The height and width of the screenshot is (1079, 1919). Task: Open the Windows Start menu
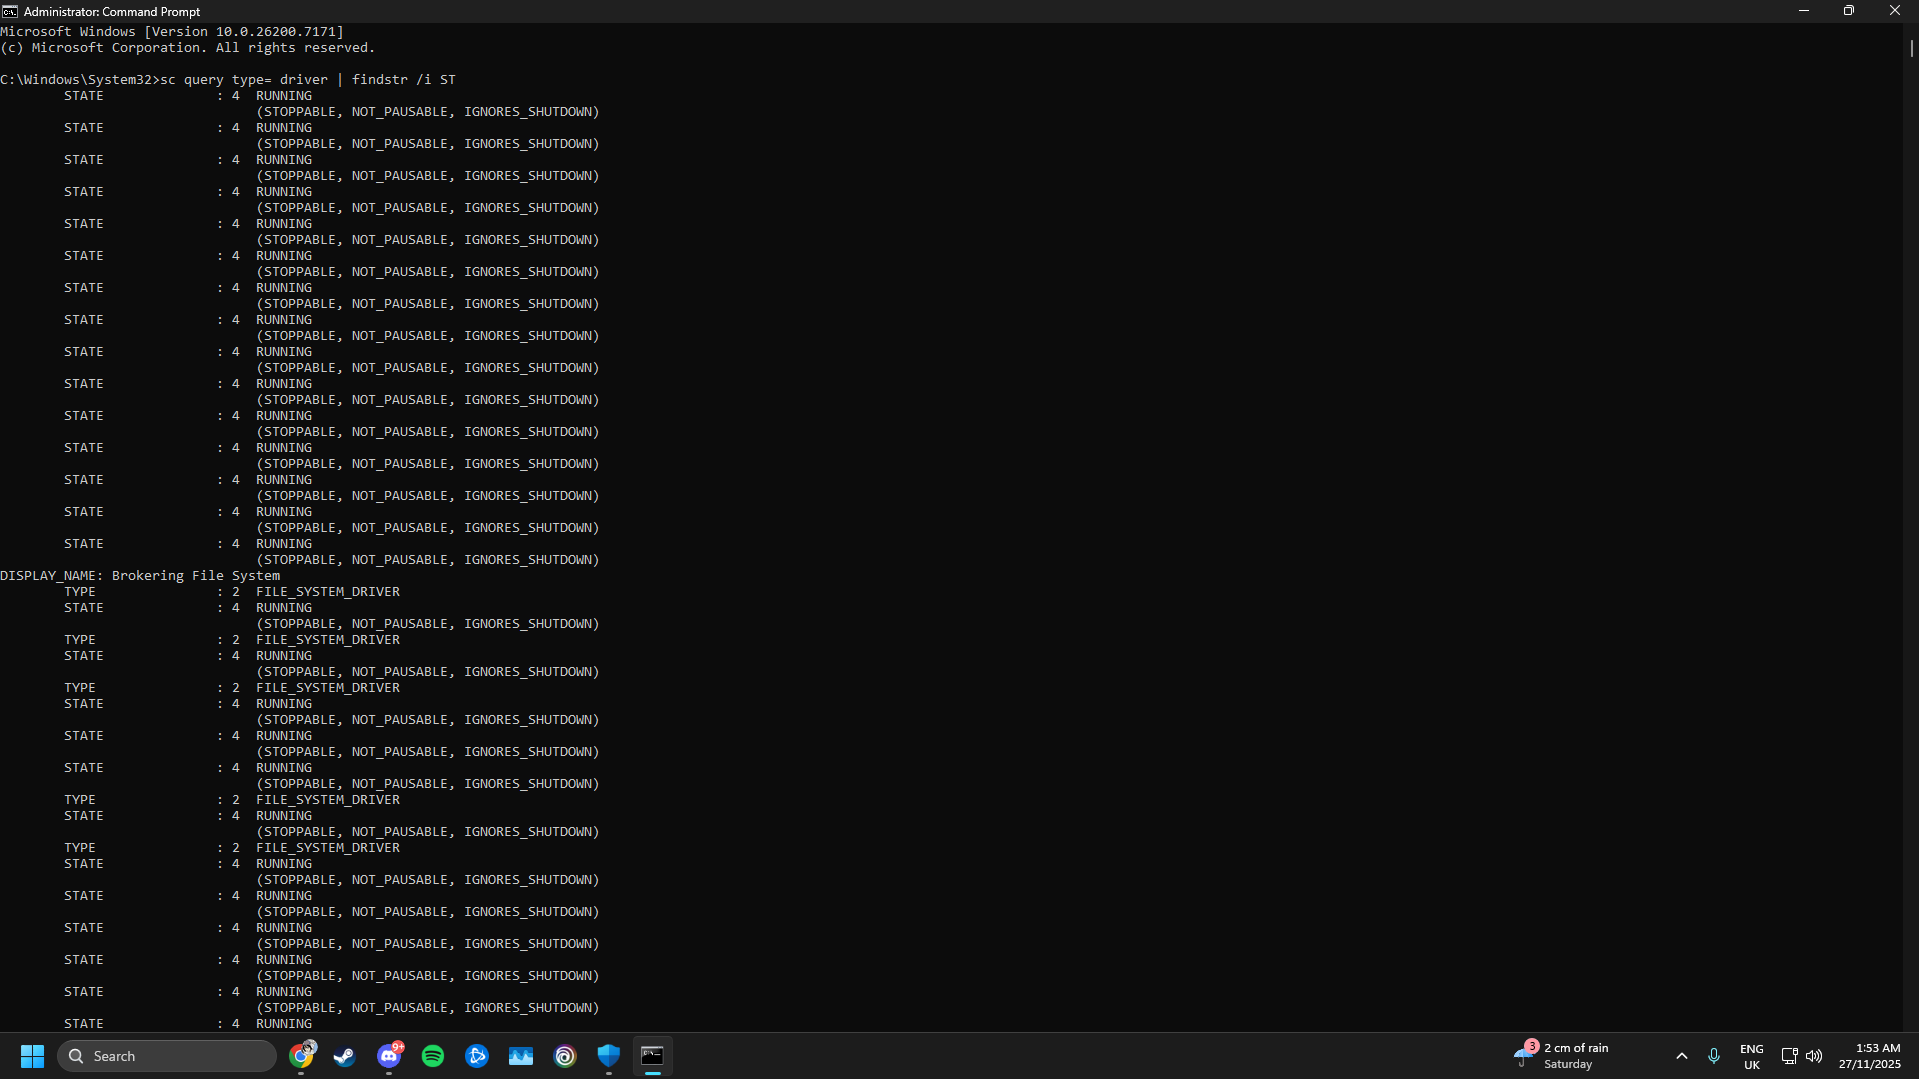[x=32, y=1056]
